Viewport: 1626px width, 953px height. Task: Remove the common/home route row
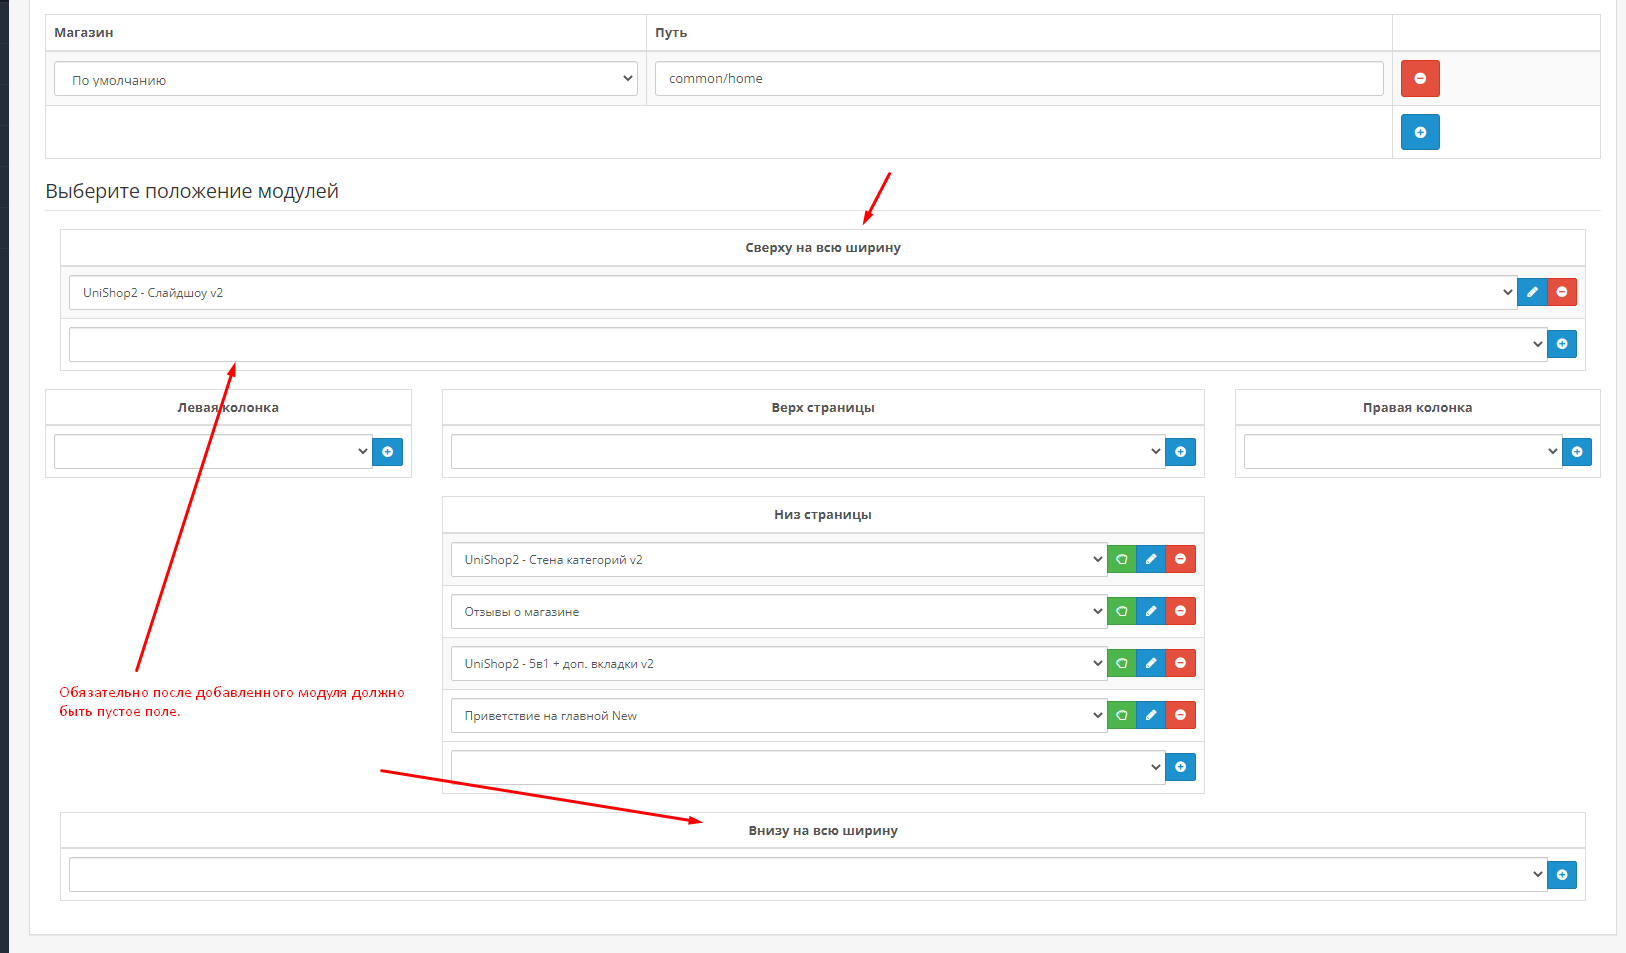pyautogui.click(x=1420, y=79)
